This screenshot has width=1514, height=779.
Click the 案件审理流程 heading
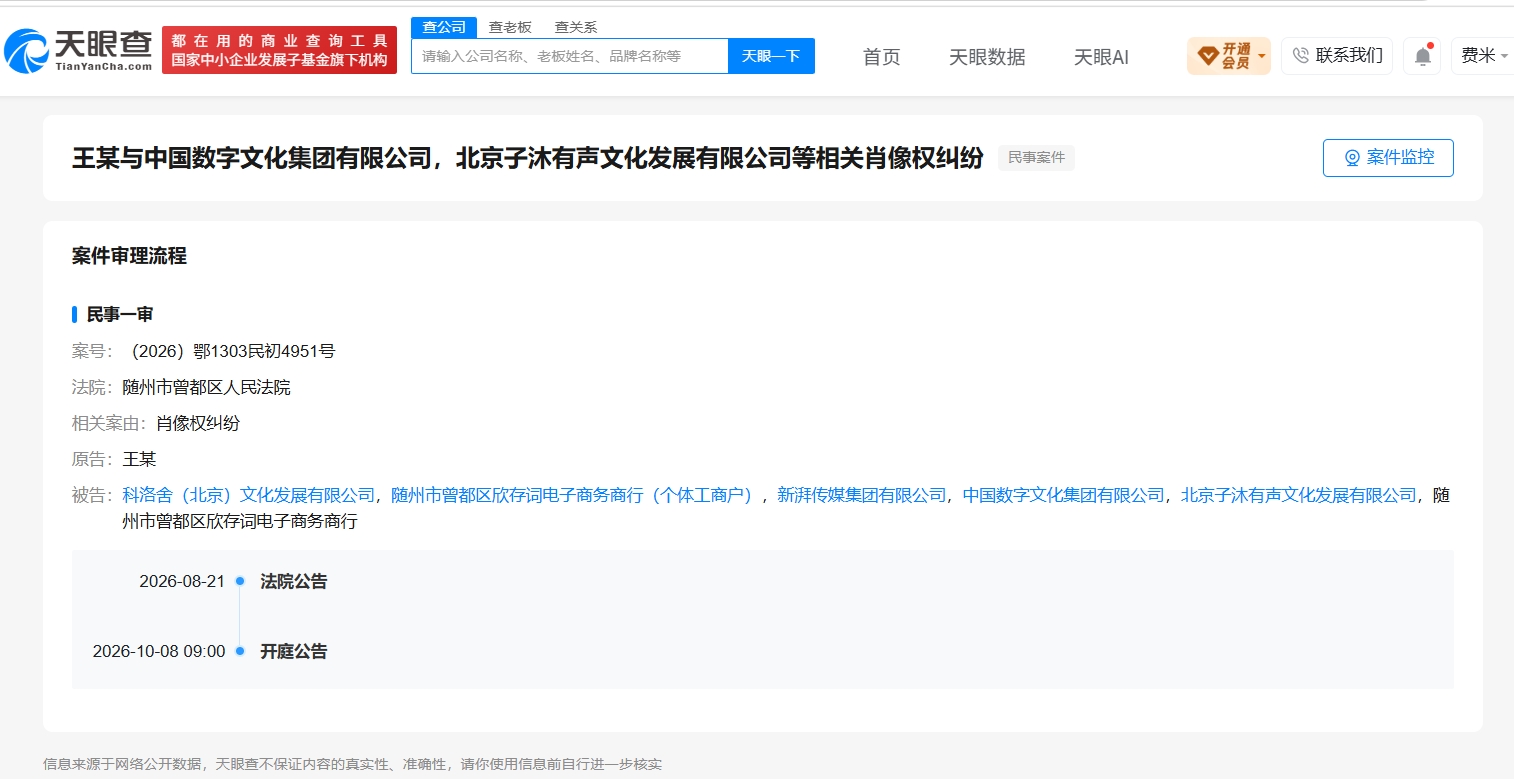click(x=129, y=256)
